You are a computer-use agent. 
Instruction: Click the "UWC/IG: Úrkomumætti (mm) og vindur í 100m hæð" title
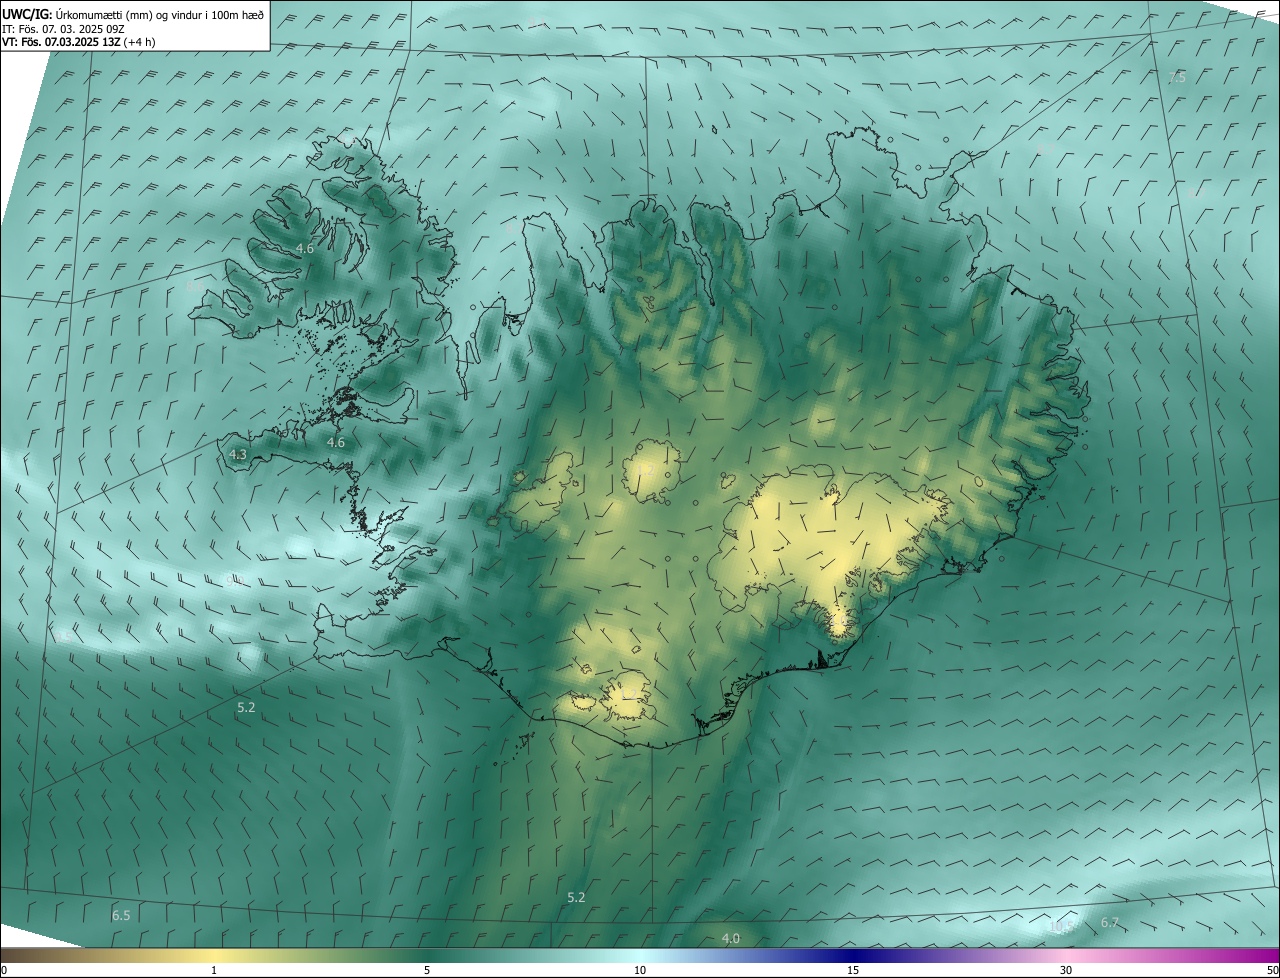133,14
